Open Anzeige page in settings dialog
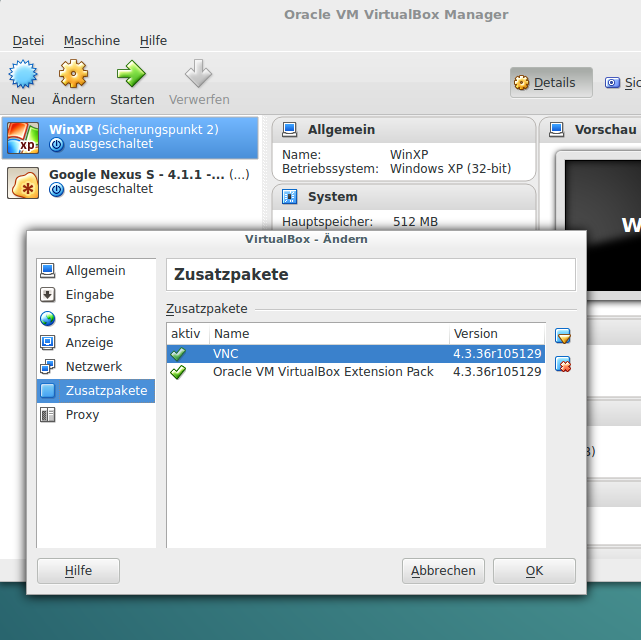The height and width of the screenshot is (640, 641). point(96,342)
